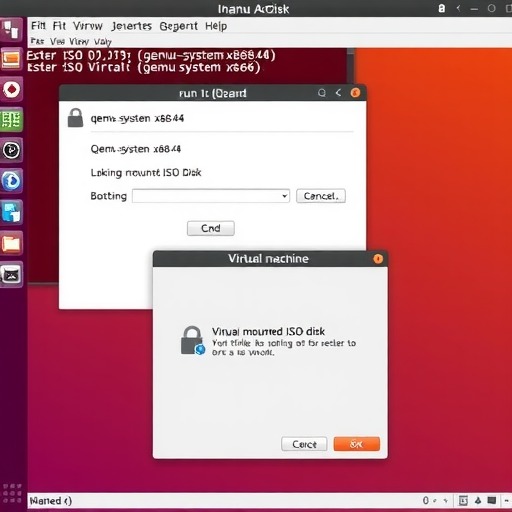The image size is (512, 512).
Task: Click the boxed icon in bottom status bar
Action: (x=463, y=500)
